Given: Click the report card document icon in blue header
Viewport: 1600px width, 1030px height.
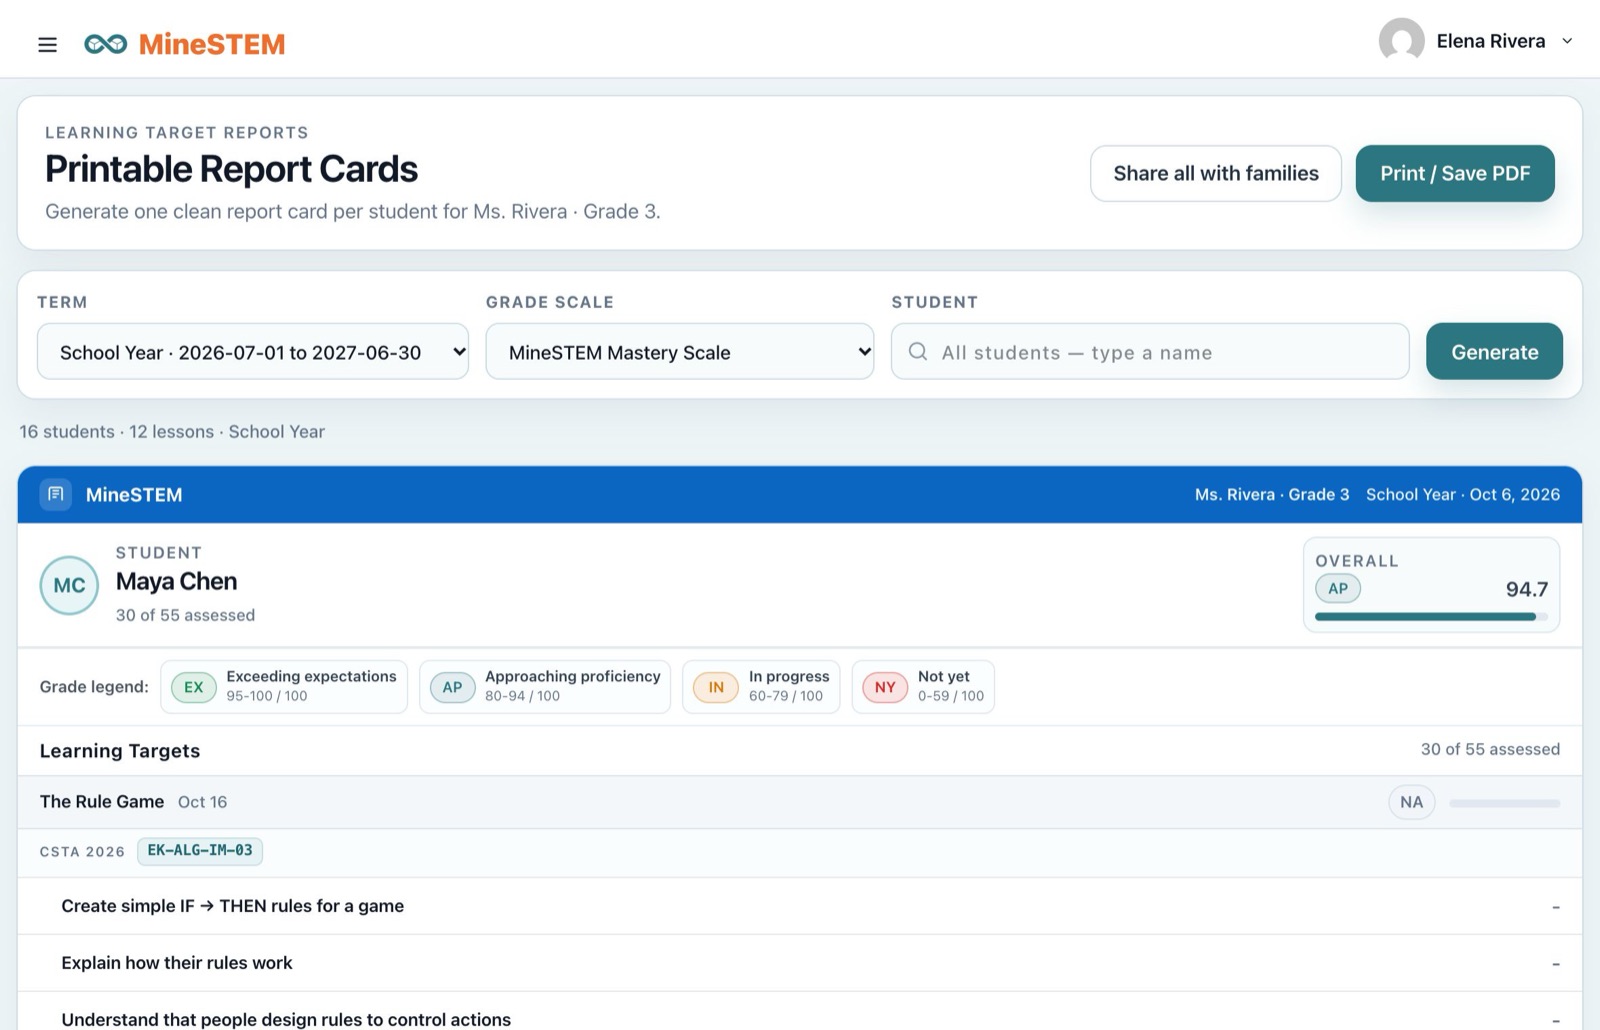Looking at the screenshot, I should [56, 494].
